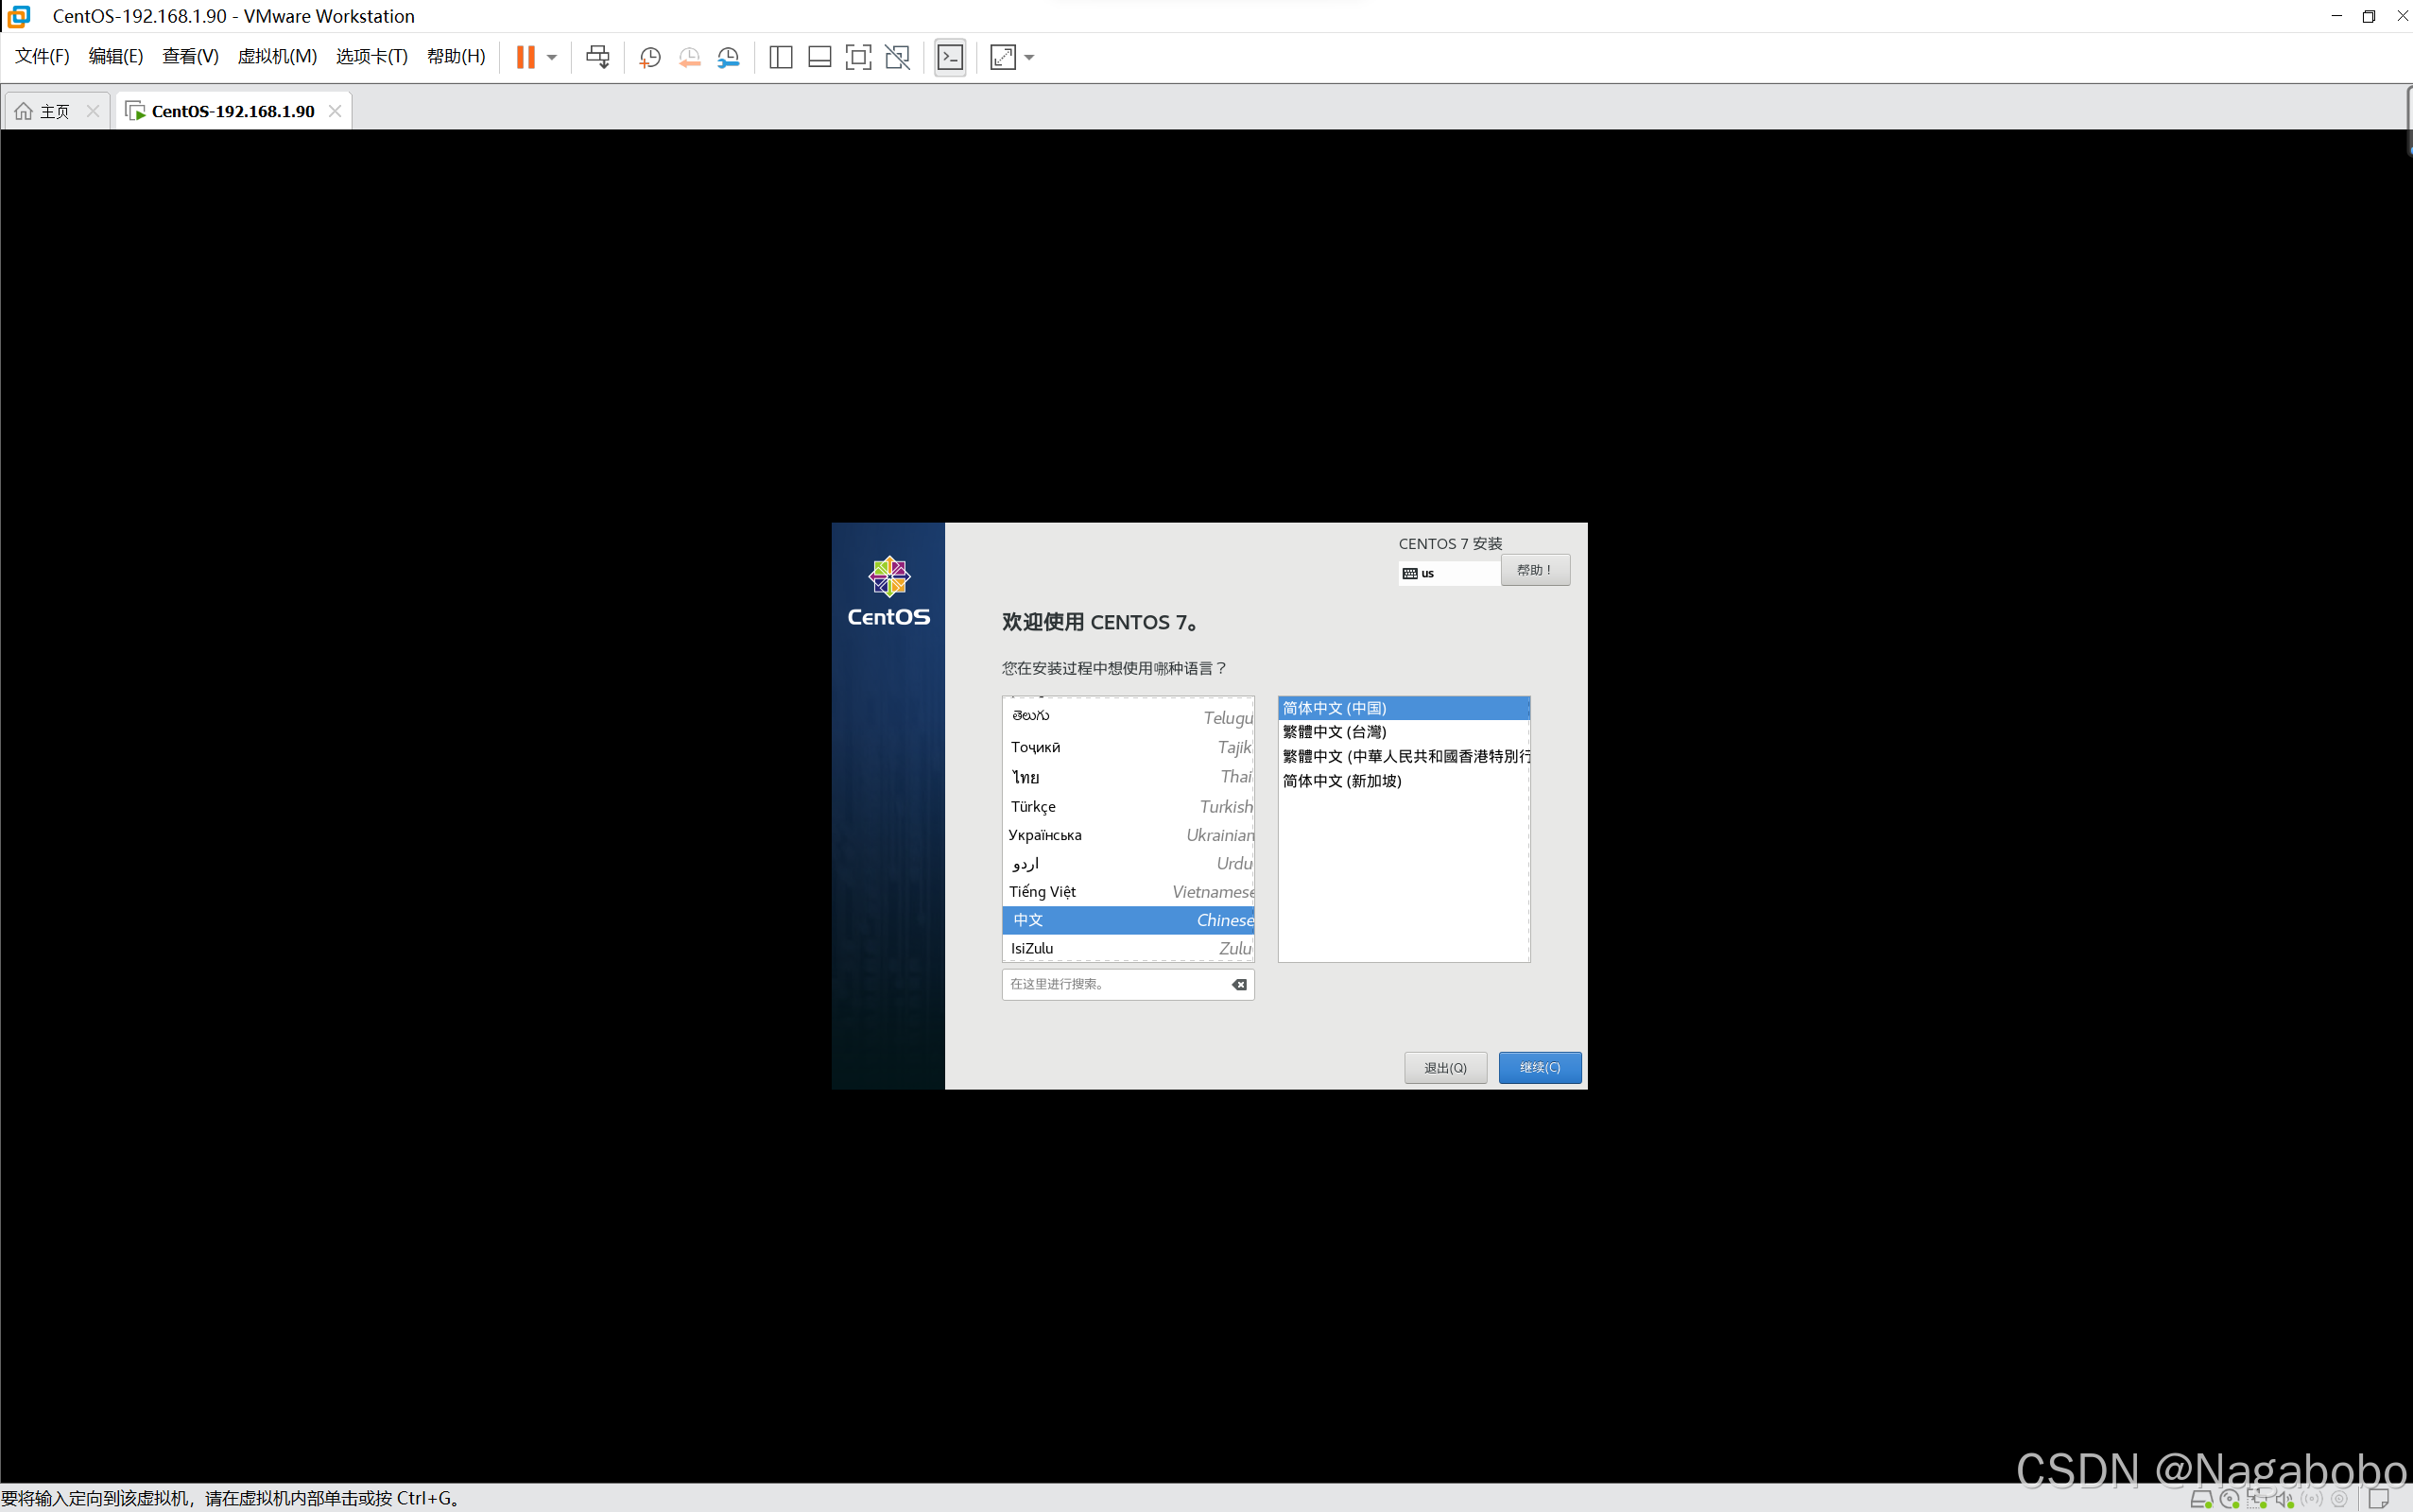Open the snapshot manager wrench icon

(x=729, y=57)
